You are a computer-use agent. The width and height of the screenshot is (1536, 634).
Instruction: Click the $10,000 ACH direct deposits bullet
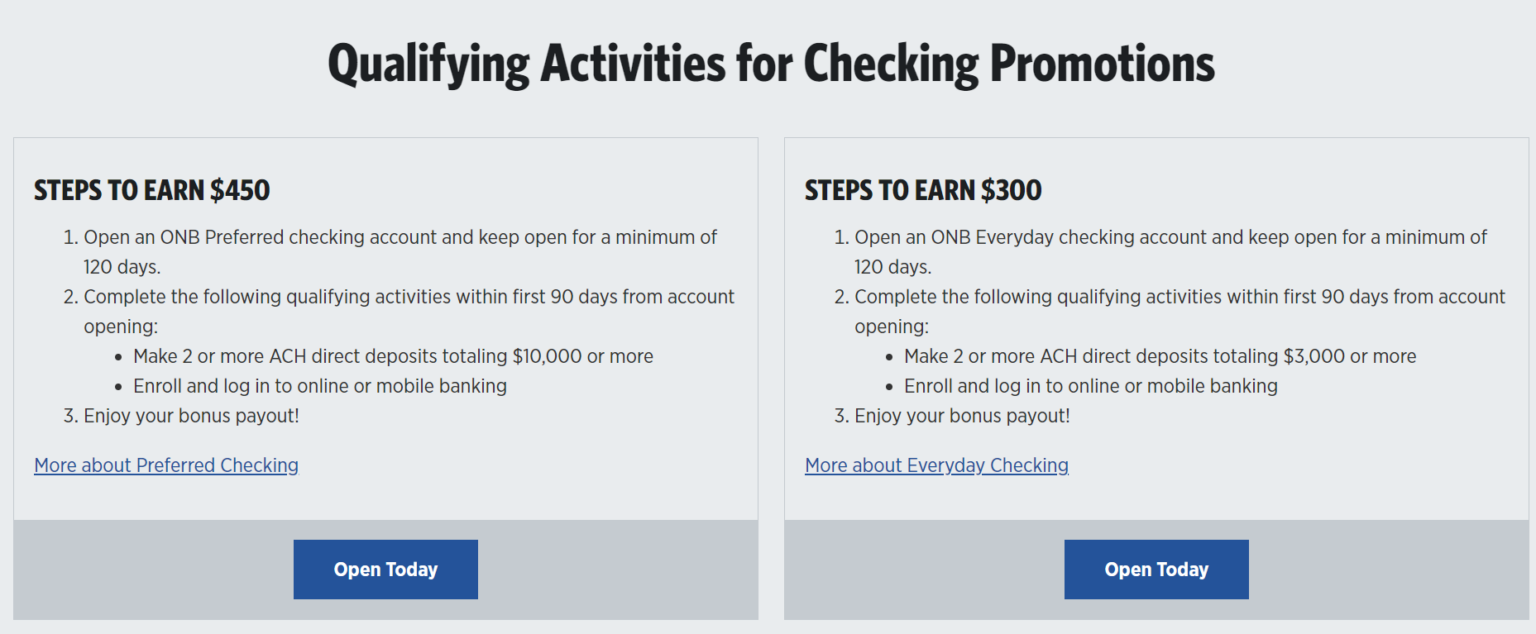point(393,356)
